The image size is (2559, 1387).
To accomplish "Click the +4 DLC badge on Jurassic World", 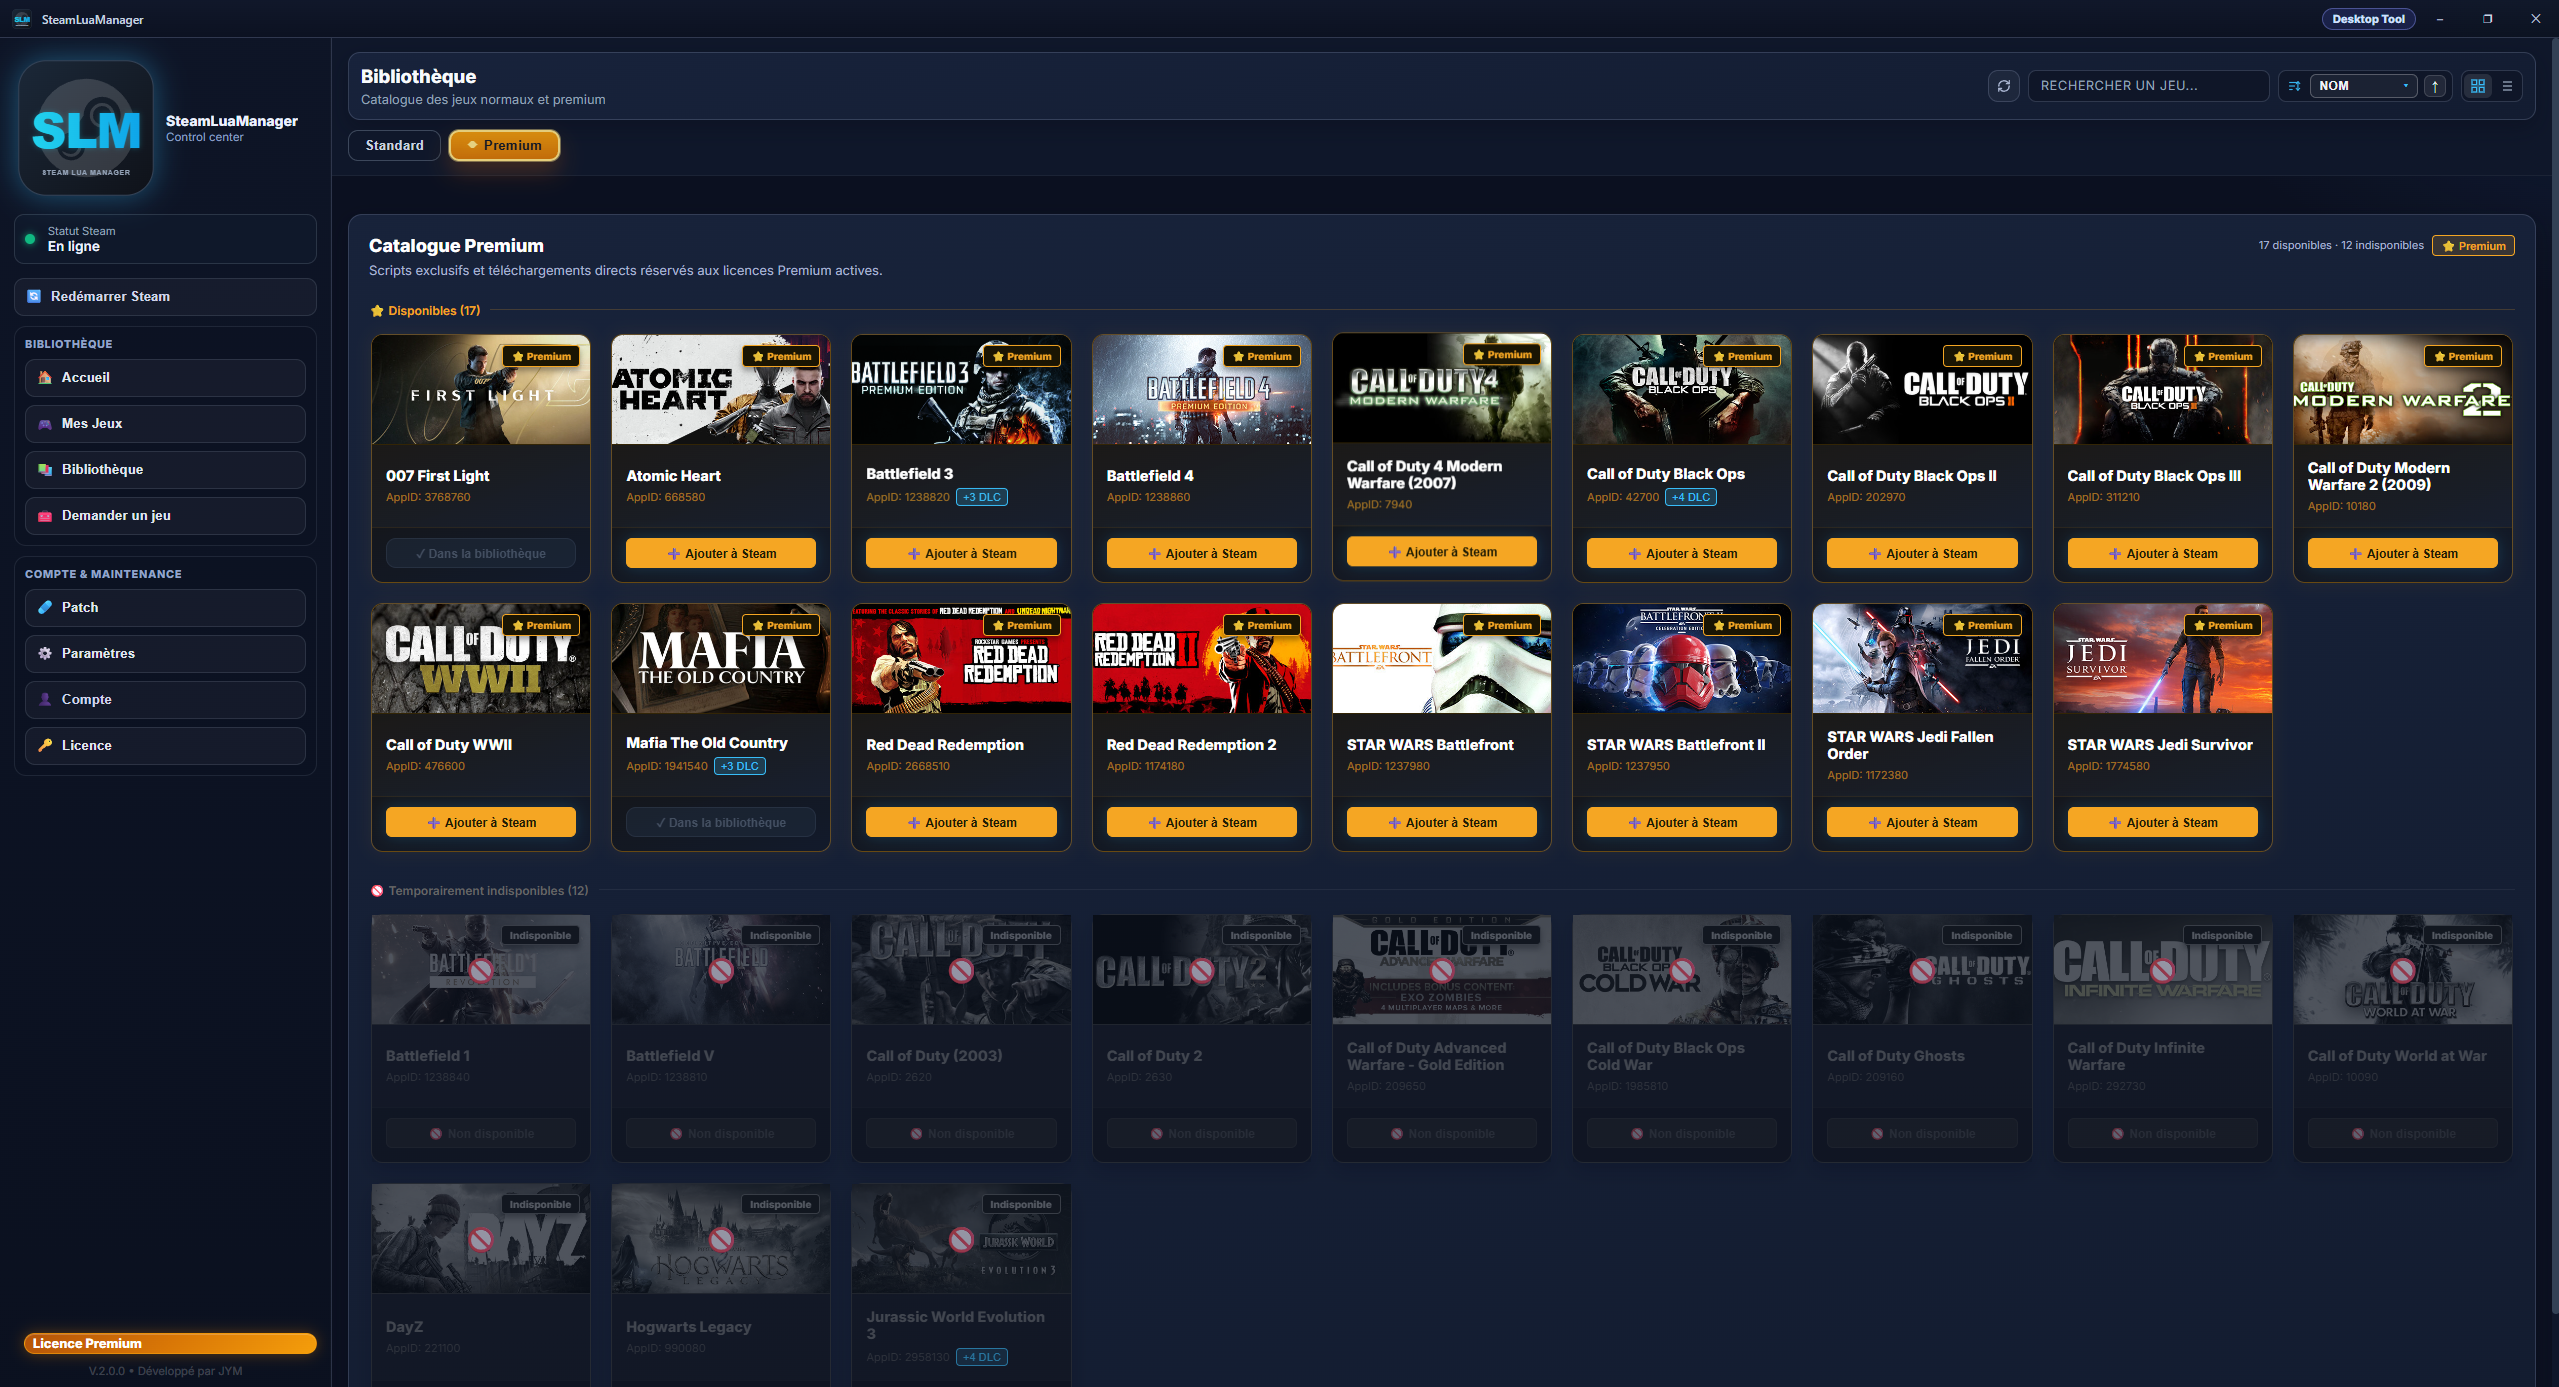I will (x=982, y=1357).
